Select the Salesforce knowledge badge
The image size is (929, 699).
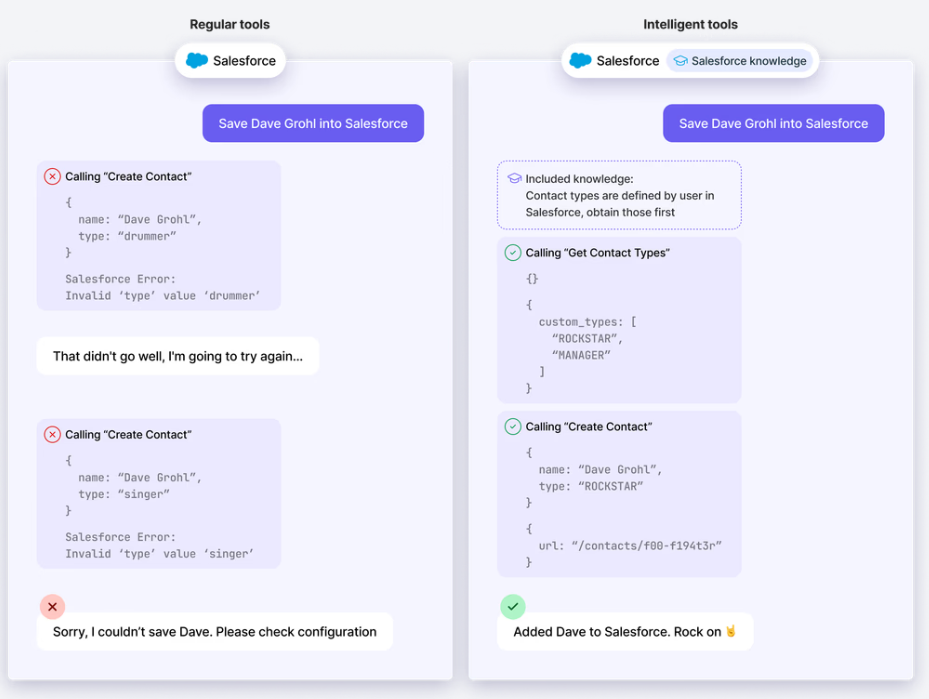coord(739,61)
